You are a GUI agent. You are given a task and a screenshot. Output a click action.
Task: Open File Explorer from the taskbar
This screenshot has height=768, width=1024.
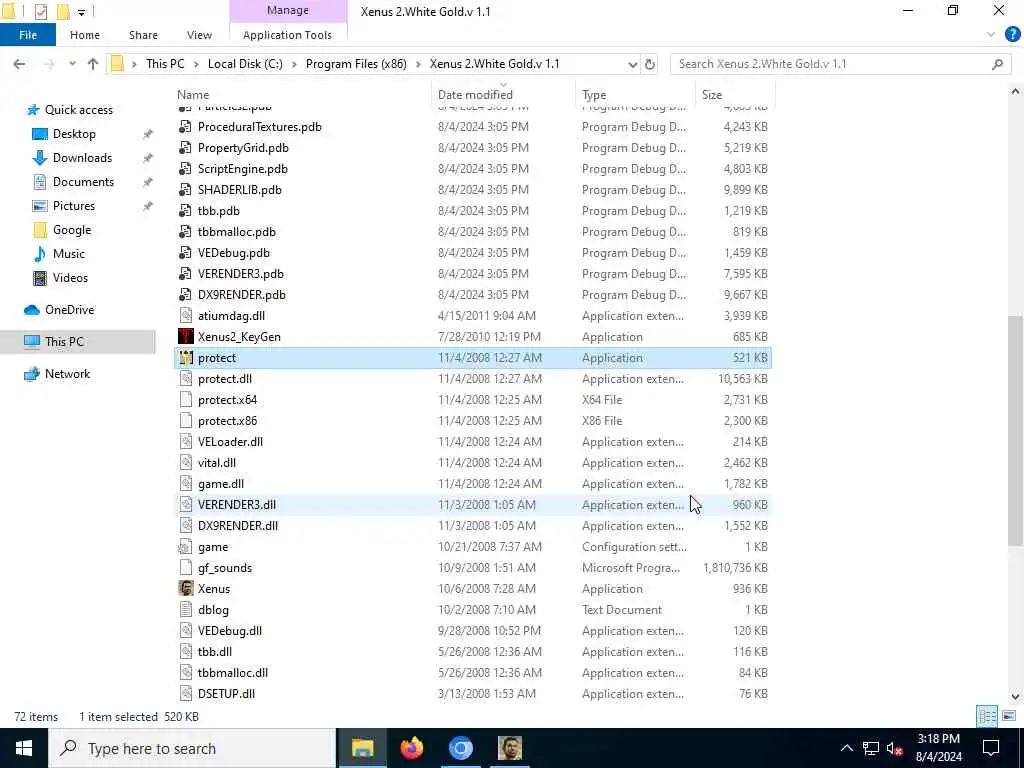(362, 748)
